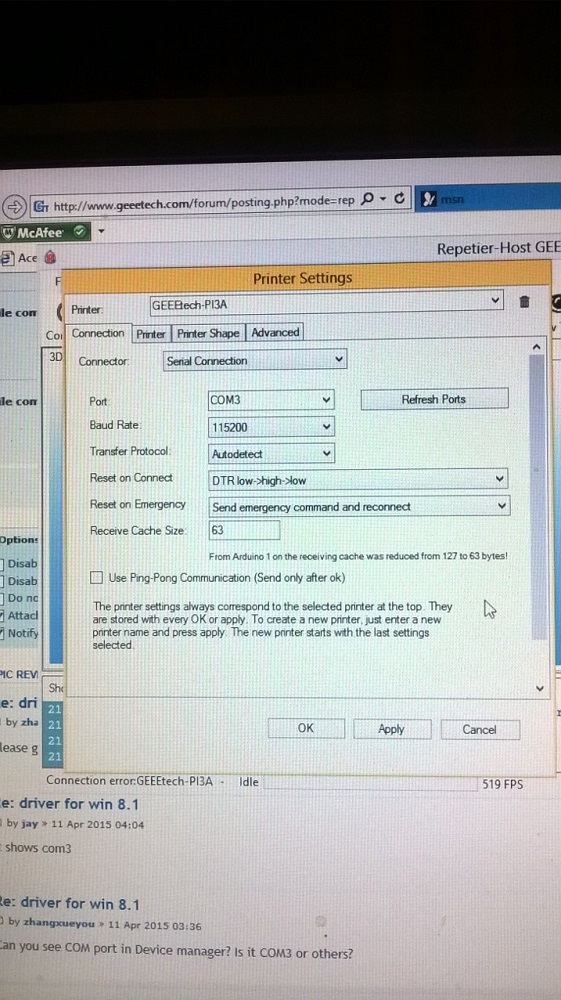561x1000 pixels.
Task: Click McAfee green checkmark icon
Action: pos(79,232)
